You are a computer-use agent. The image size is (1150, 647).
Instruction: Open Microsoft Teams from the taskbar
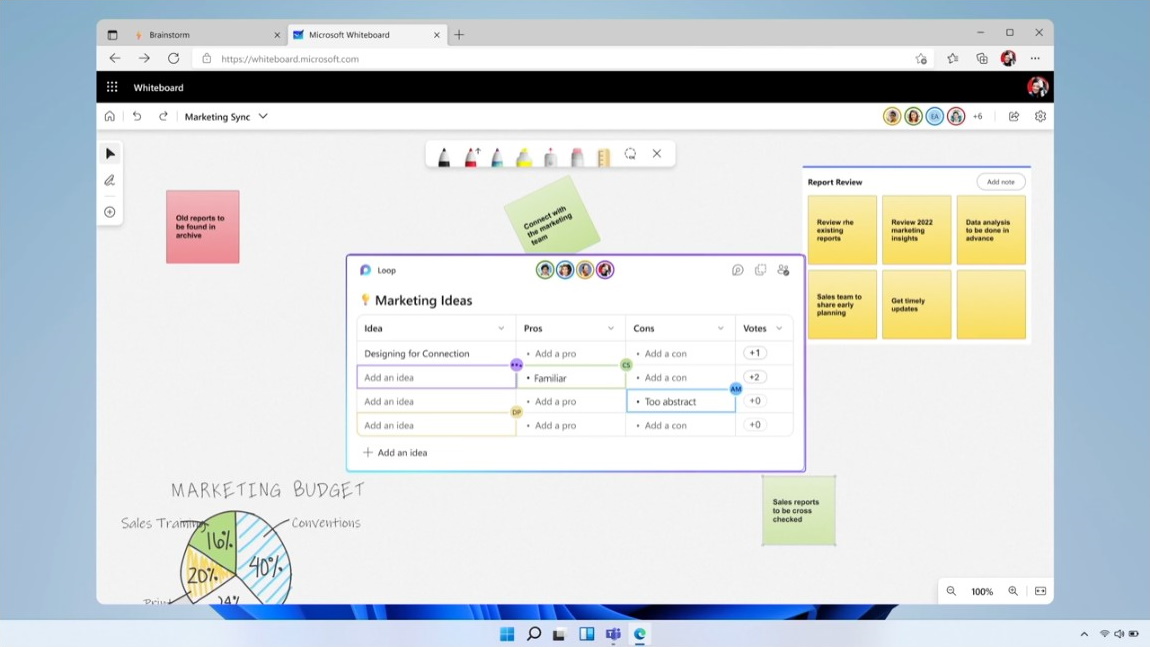tap(613, 634)
